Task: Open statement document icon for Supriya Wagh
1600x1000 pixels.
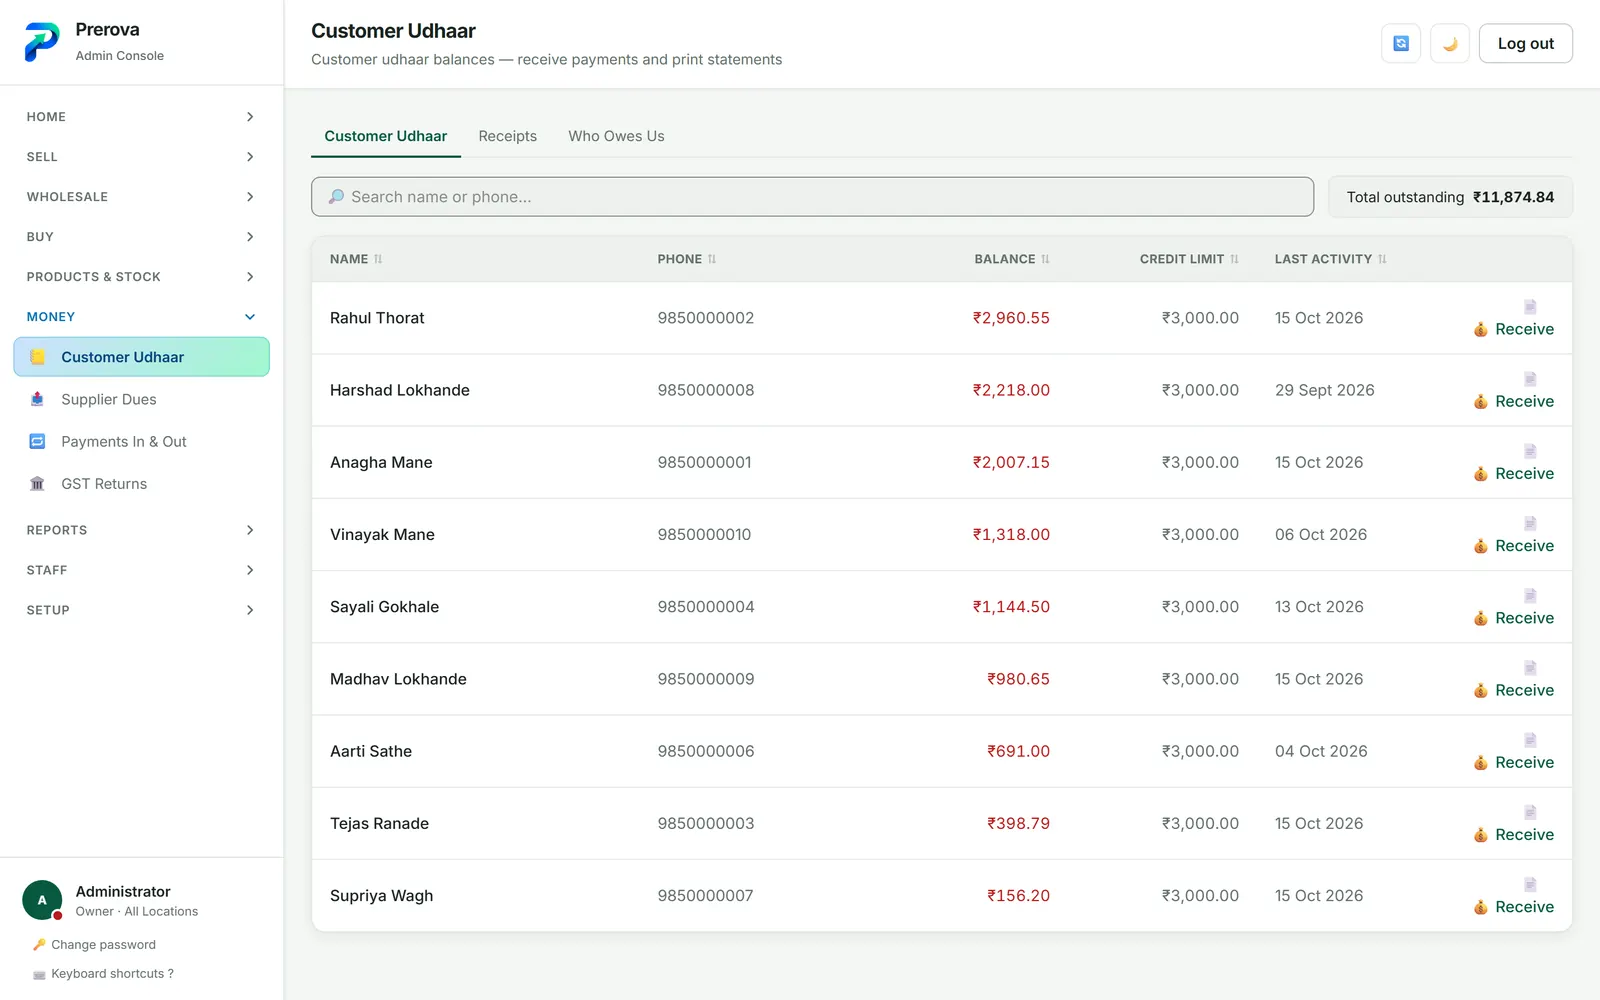Action: tap(1530, 884)
